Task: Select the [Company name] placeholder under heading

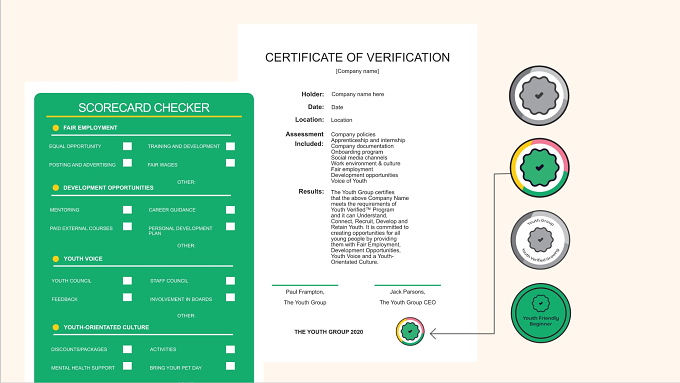Action: (x=357, y=71)
